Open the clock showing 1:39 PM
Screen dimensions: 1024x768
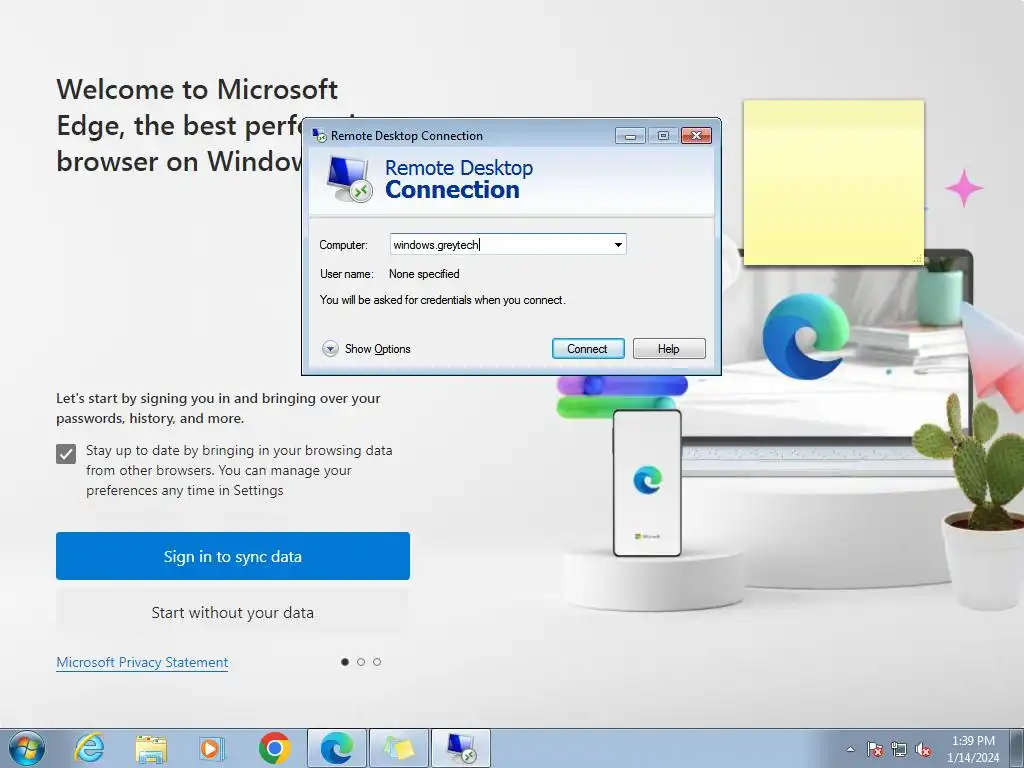(x=973, y=749)
